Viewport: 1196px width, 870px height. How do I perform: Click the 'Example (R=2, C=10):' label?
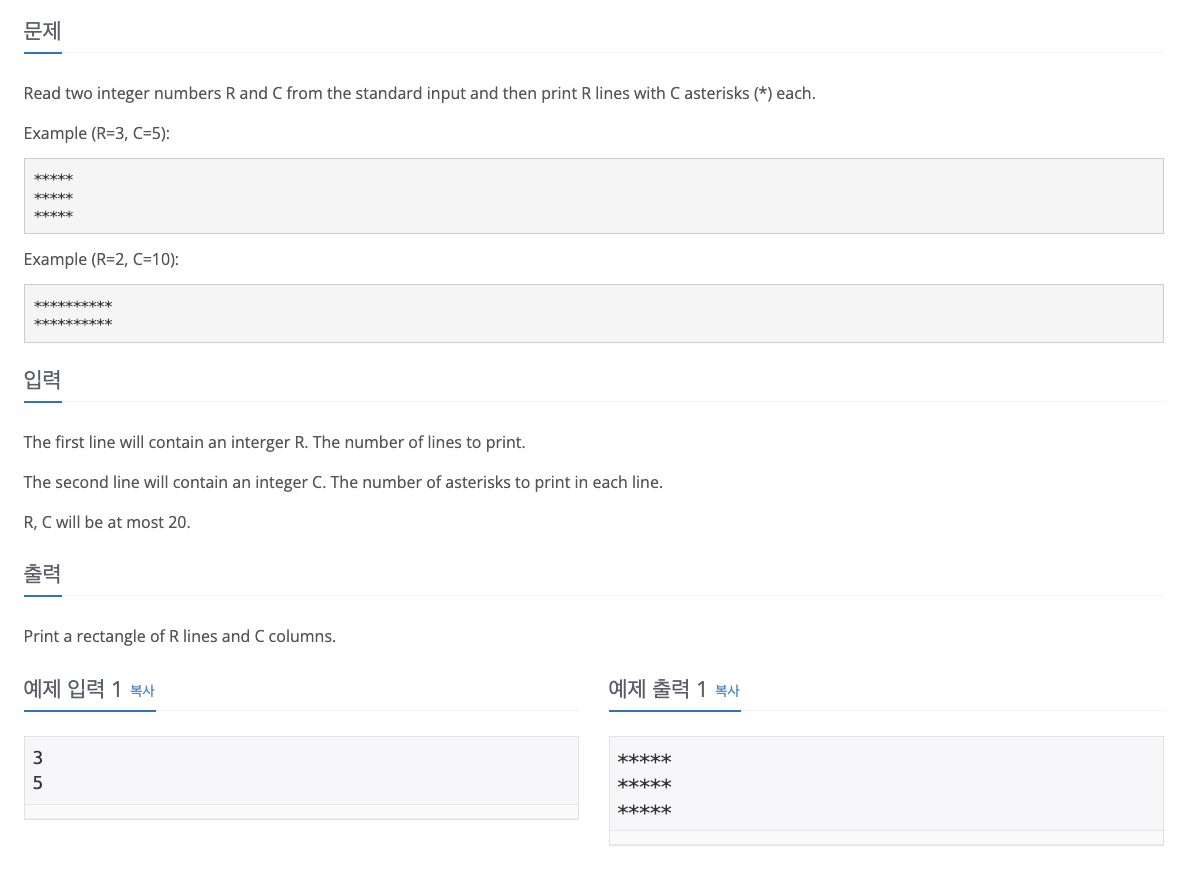coord(101,259)
